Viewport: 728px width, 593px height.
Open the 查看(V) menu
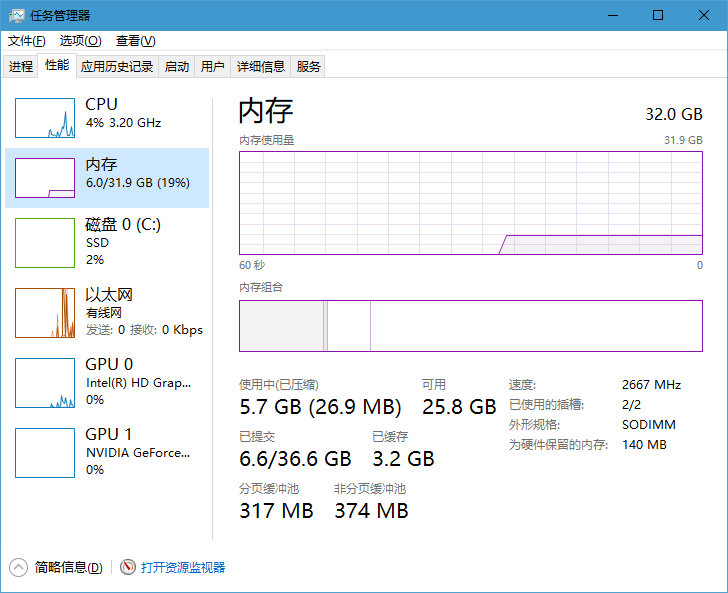point(136,41)
